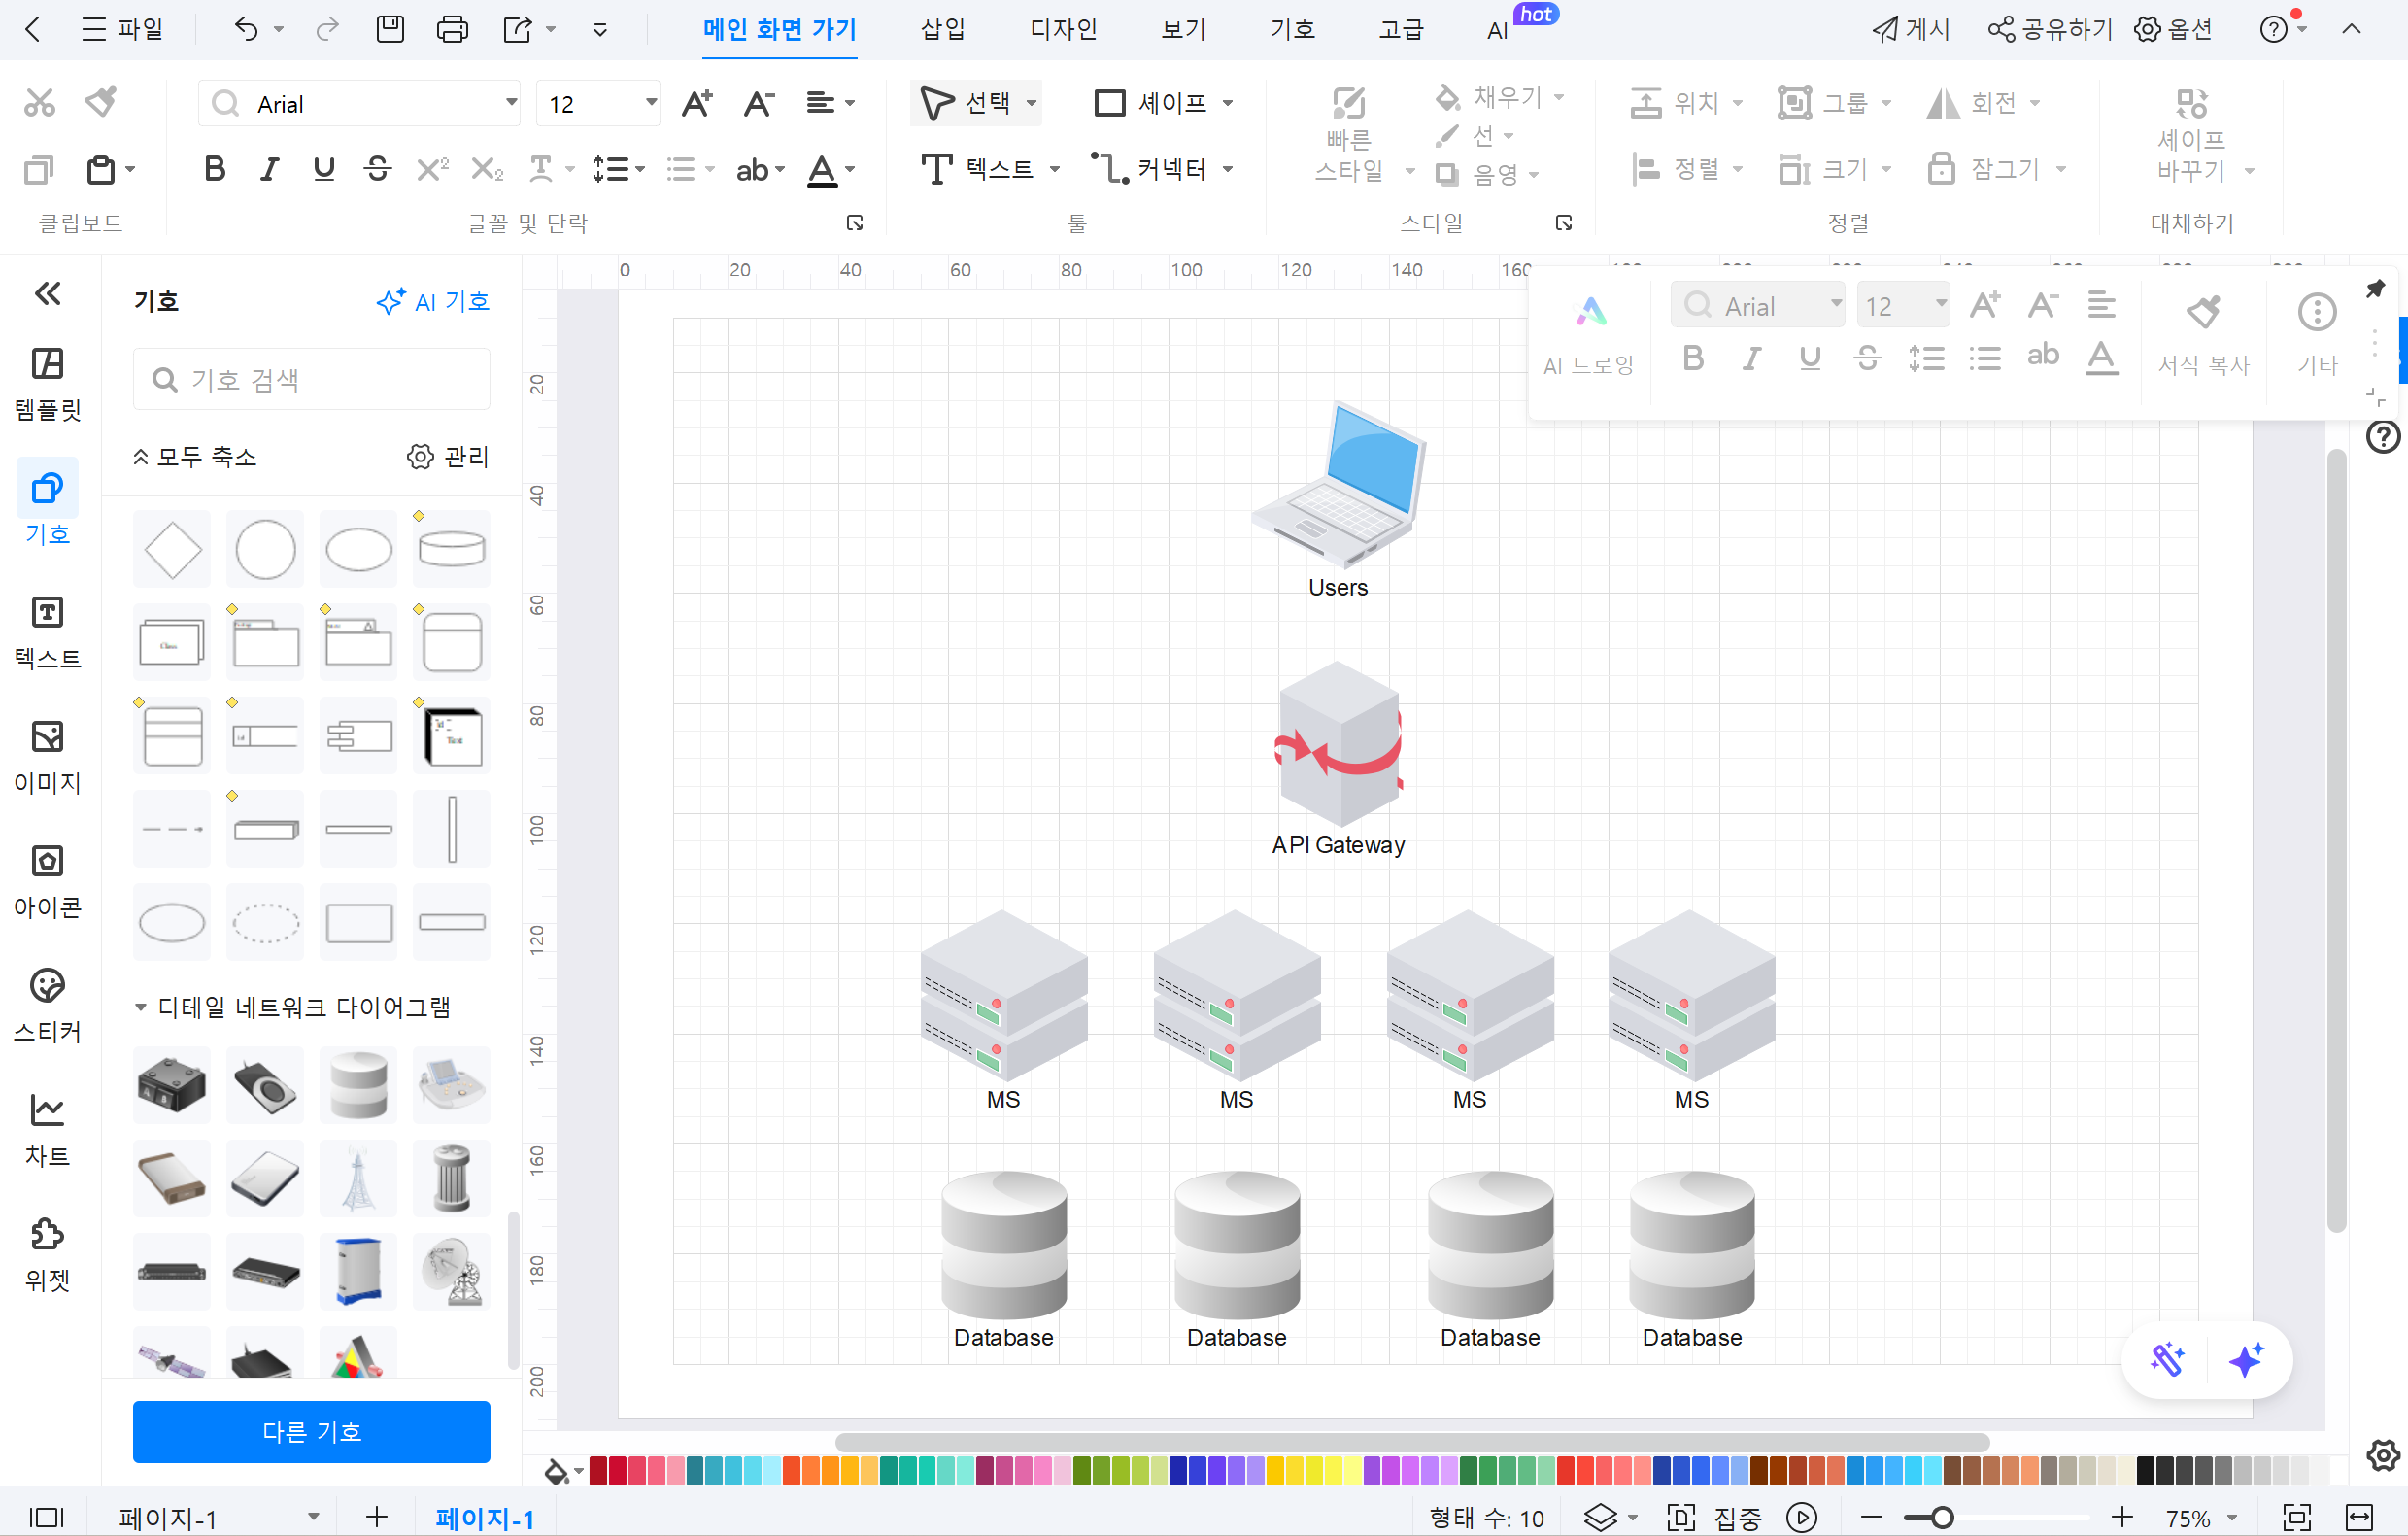Toggle Italic in the floating toolbar
Viewport: 2408px width, 1536px height.
tap(1751, 358)
